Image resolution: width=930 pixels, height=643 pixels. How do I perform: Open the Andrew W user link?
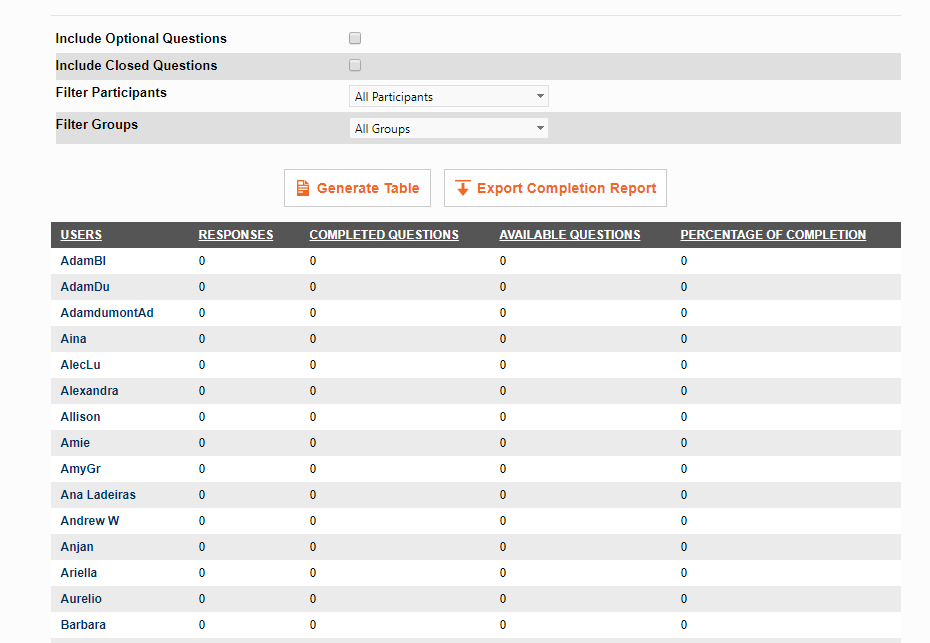[90, 521]
